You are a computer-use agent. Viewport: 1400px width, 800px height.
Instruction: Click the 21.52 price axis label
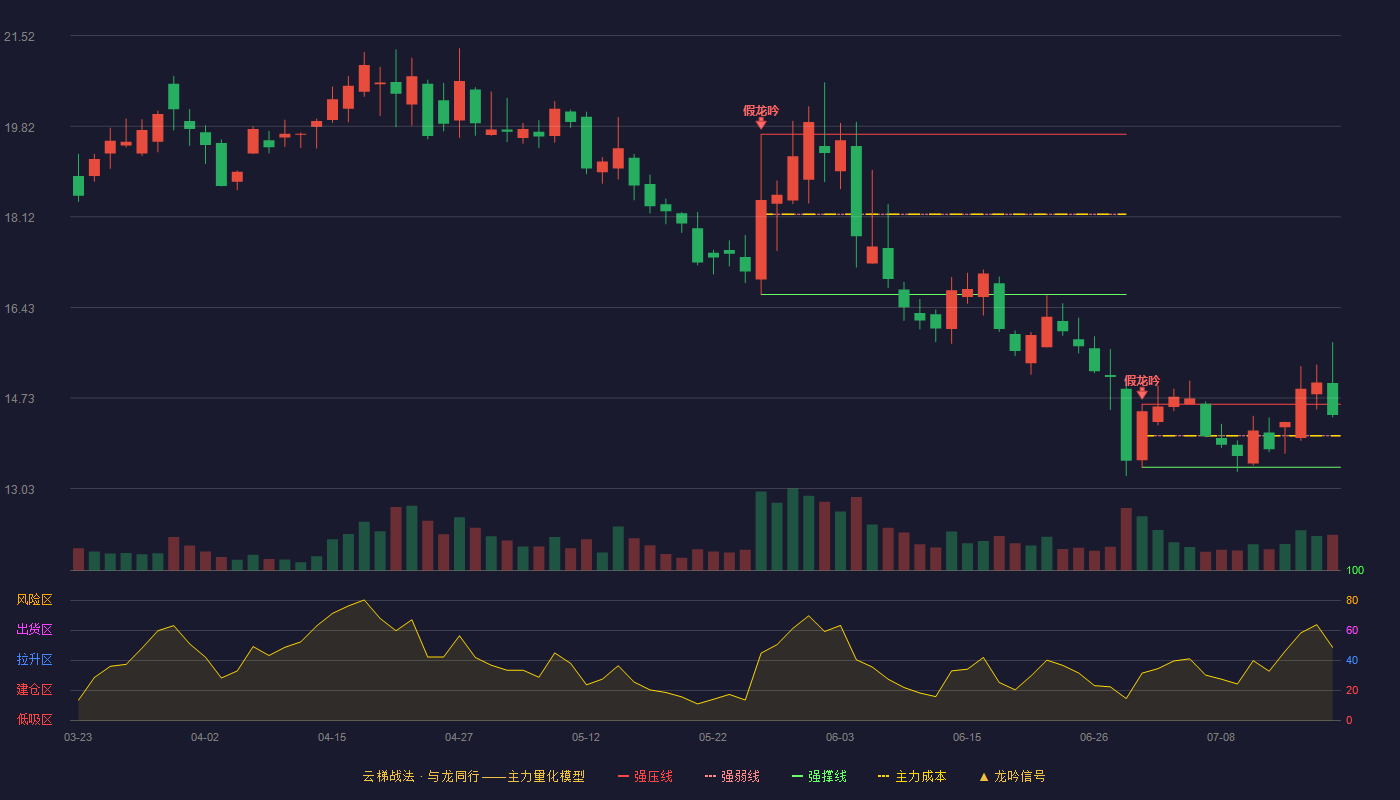click(x=19, y=37)
